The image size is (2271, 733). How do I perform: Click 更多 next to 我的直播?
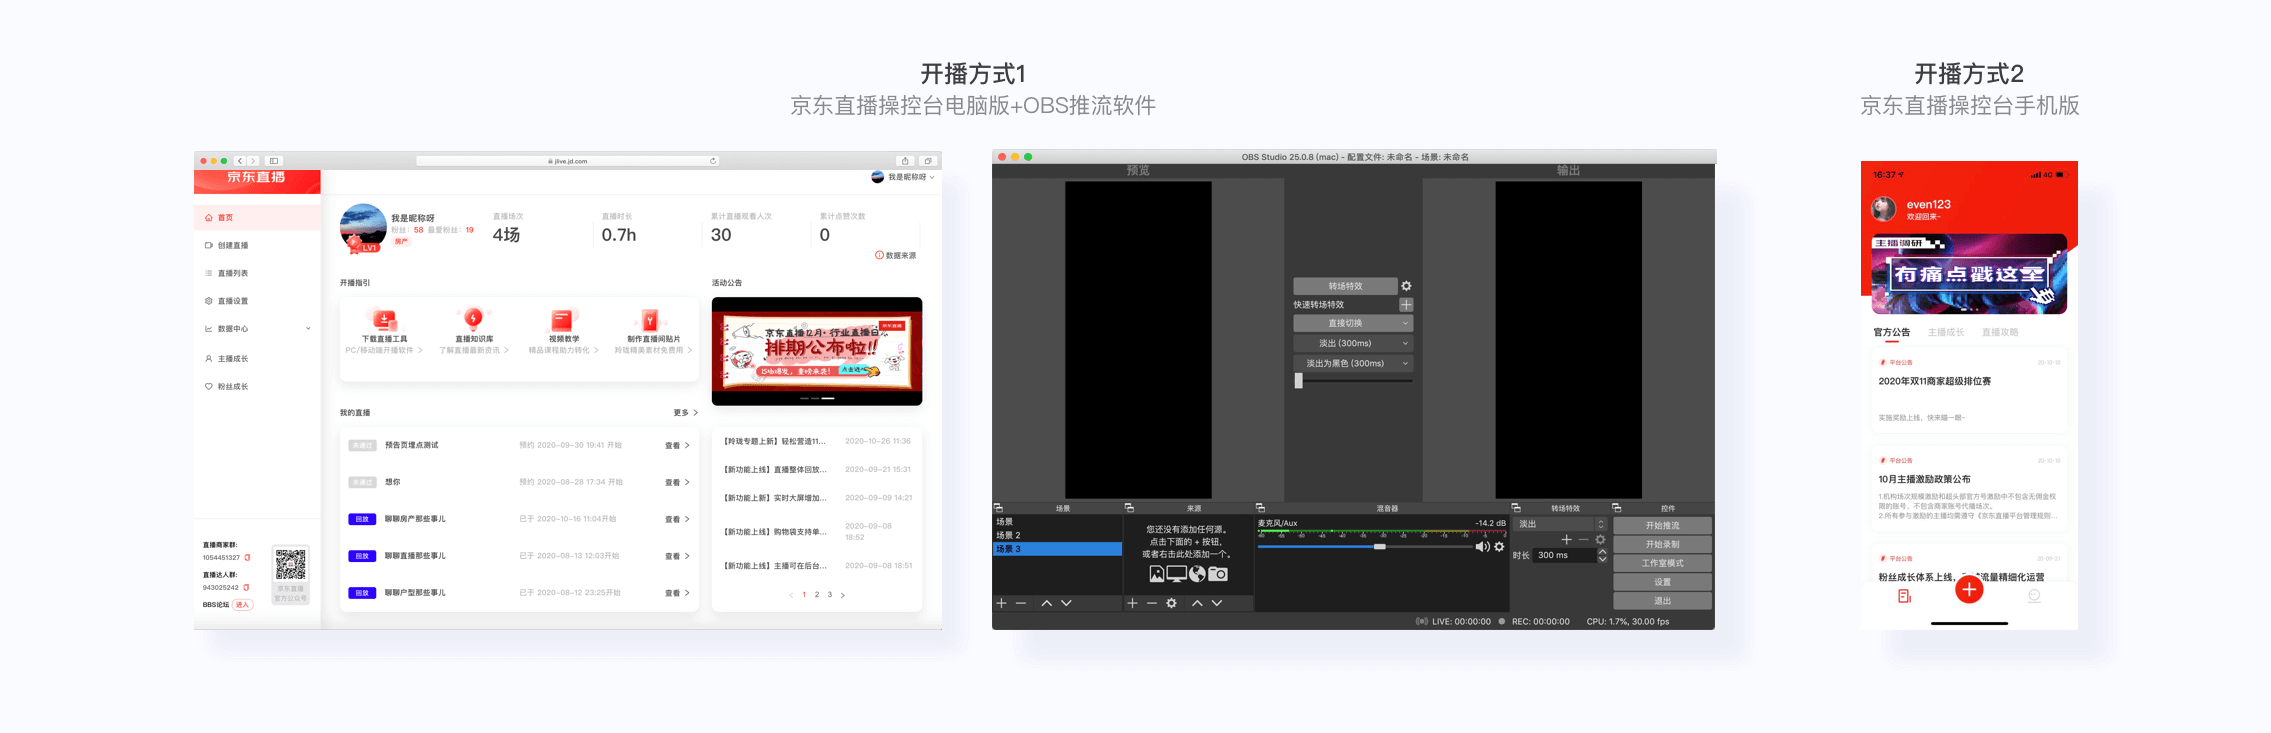pyautogui.click(x=685, y=412)
